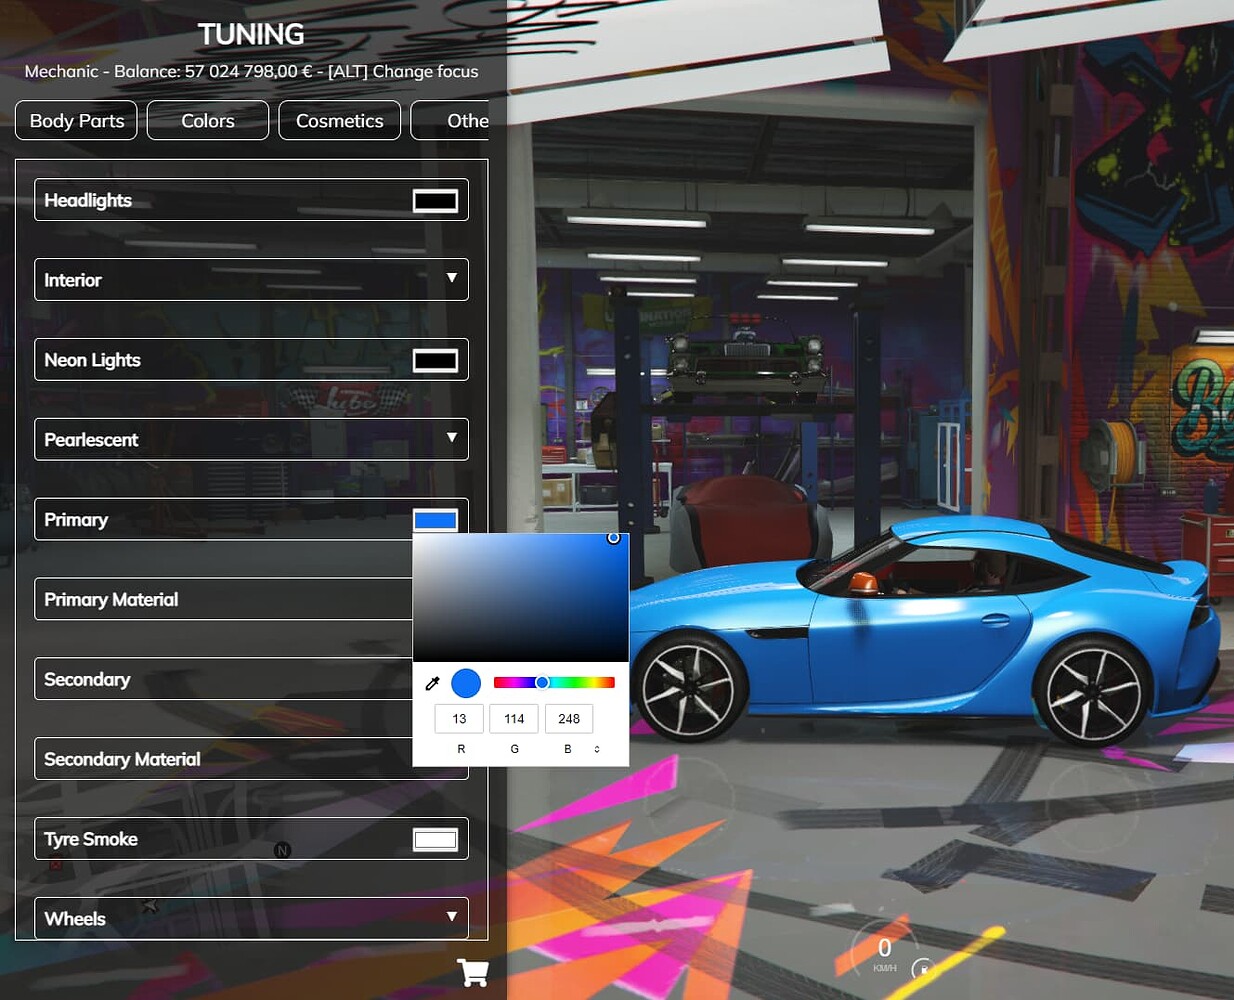Open the Headlights color swatch
This screenshot has height=1000, width=1234.
click(435, 199)
